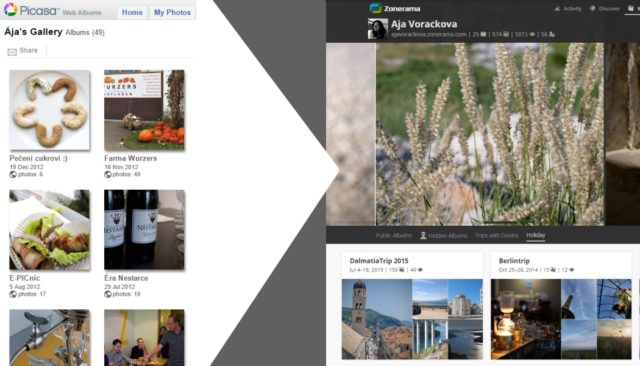Viewport: 640px width, 366px height.
Task: Open the Farma Wurzers album title link
Action: click(x=131, y=158)
